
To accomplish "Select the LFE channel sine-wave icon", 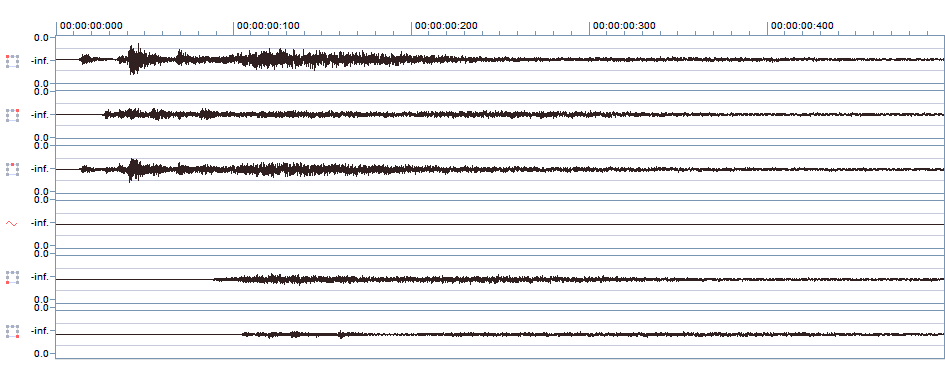I will [x=12, y=223].
